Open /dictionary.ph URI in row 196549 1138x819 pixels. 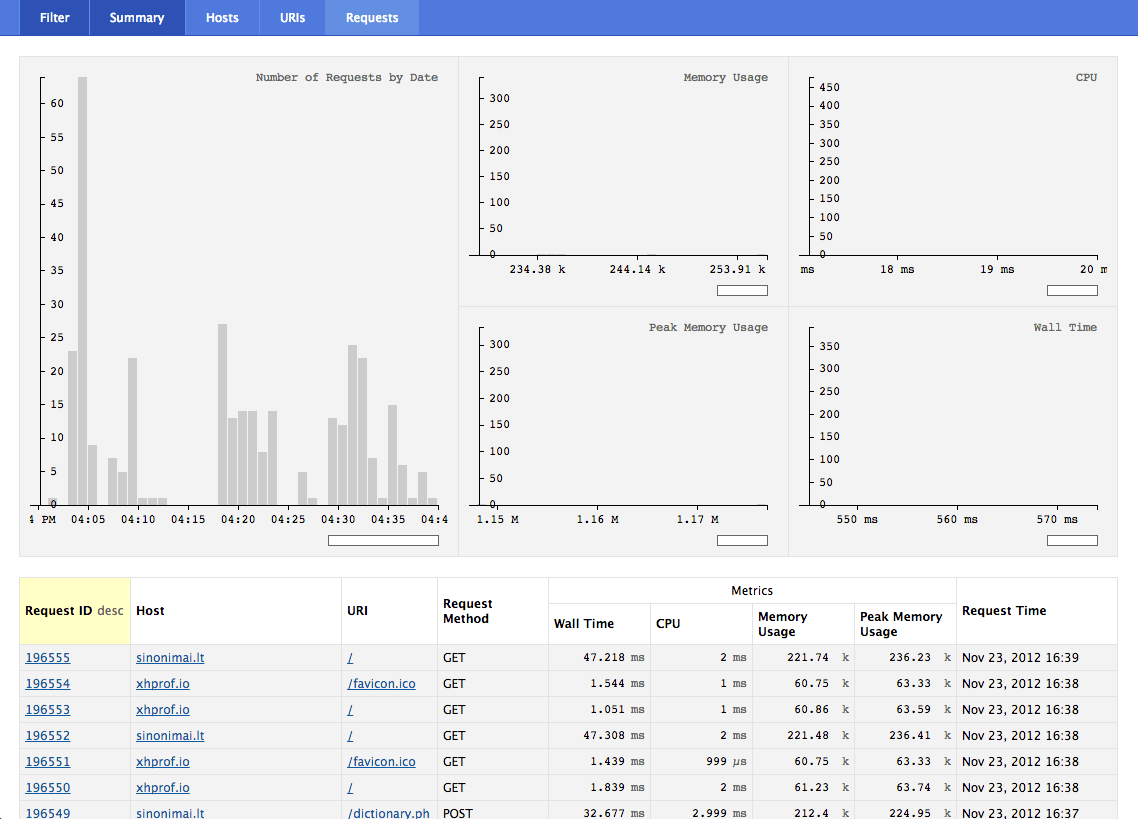point(388,813)
